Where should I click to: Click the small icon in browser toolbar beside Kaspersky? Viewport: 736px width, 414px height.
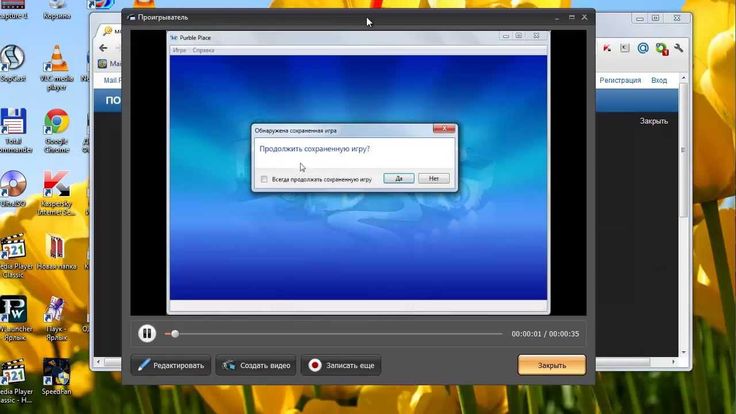pos(625,48)
